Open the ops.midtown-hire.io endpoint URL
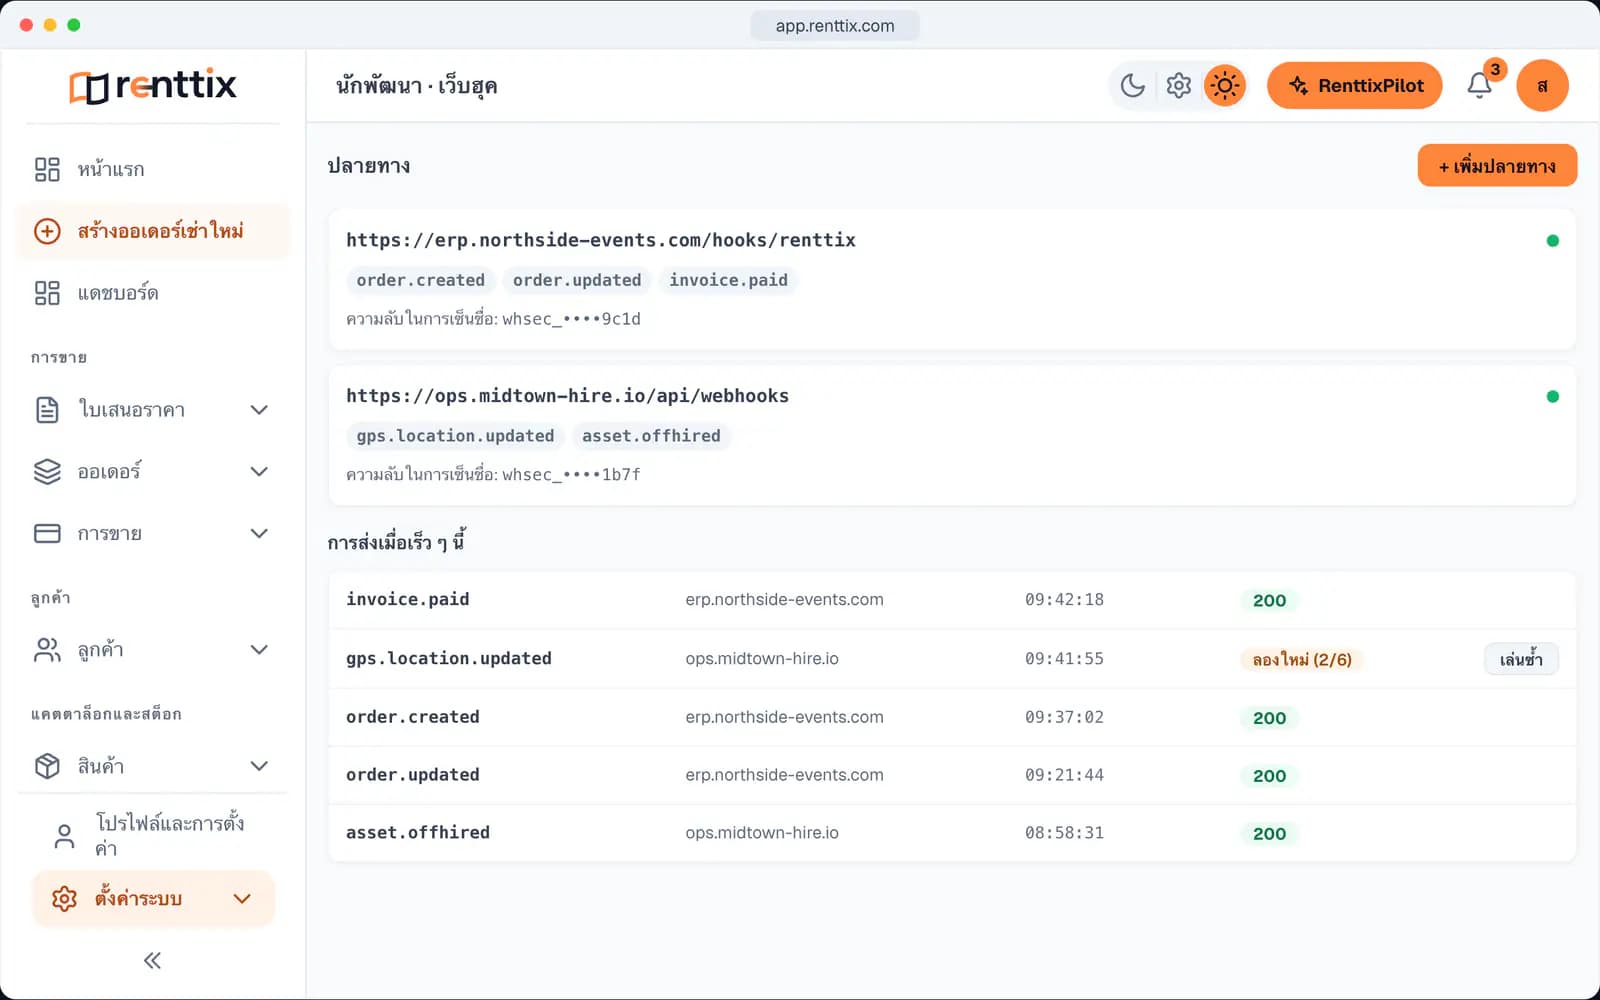The image size is (1600, 1000). pos(567,396)
